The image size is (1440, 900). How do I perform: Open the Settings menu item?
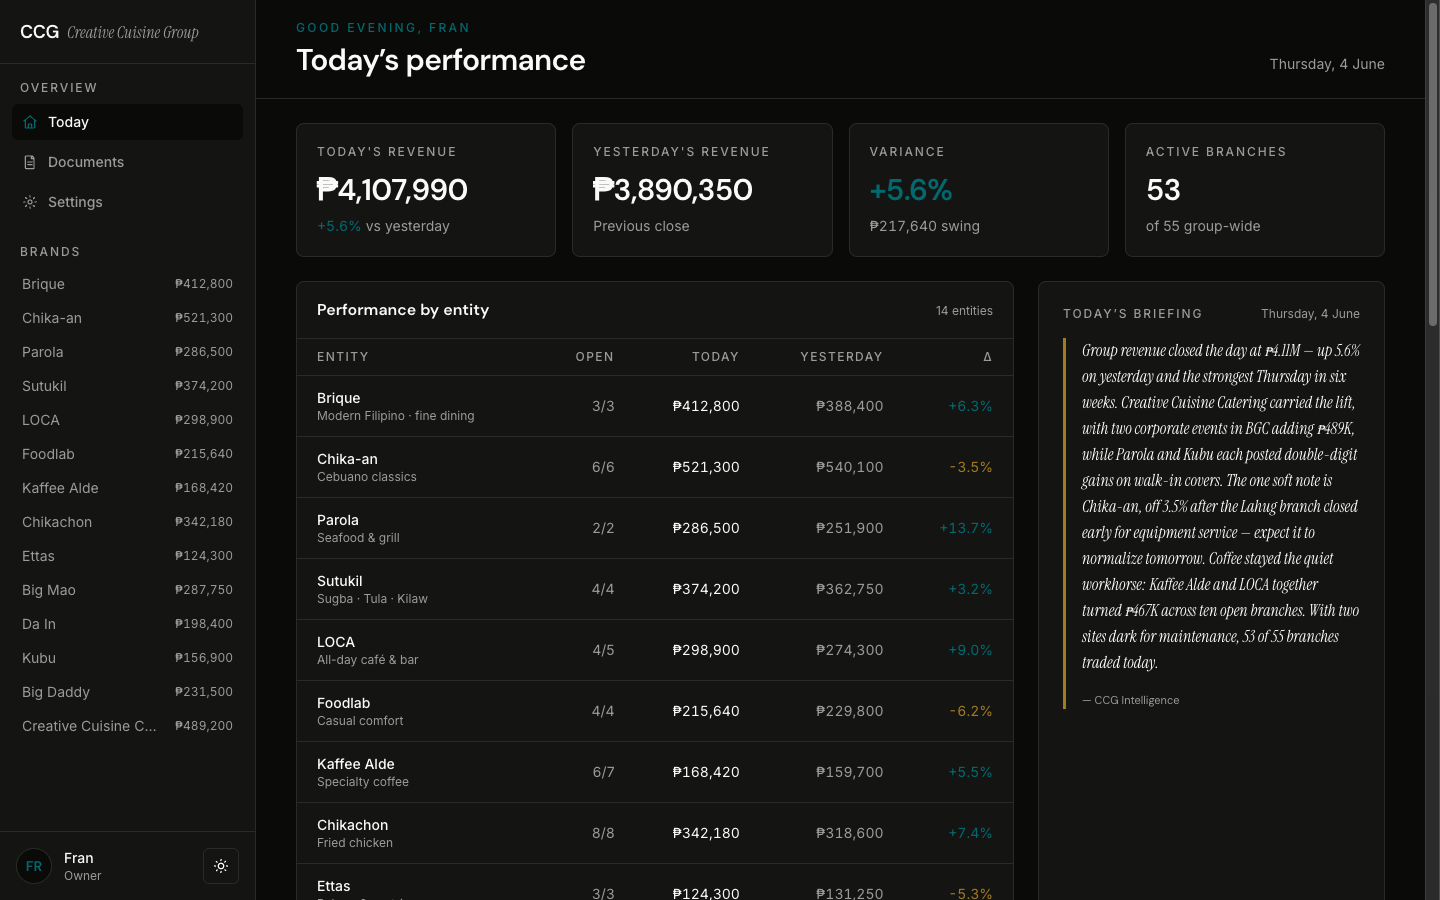point(127,202)
